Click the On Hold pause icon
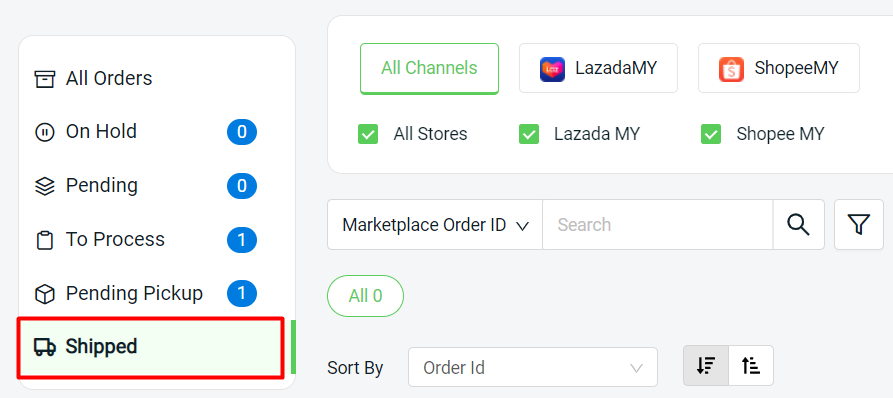Screen dimensions: 893x398 [x=44, y=133]
